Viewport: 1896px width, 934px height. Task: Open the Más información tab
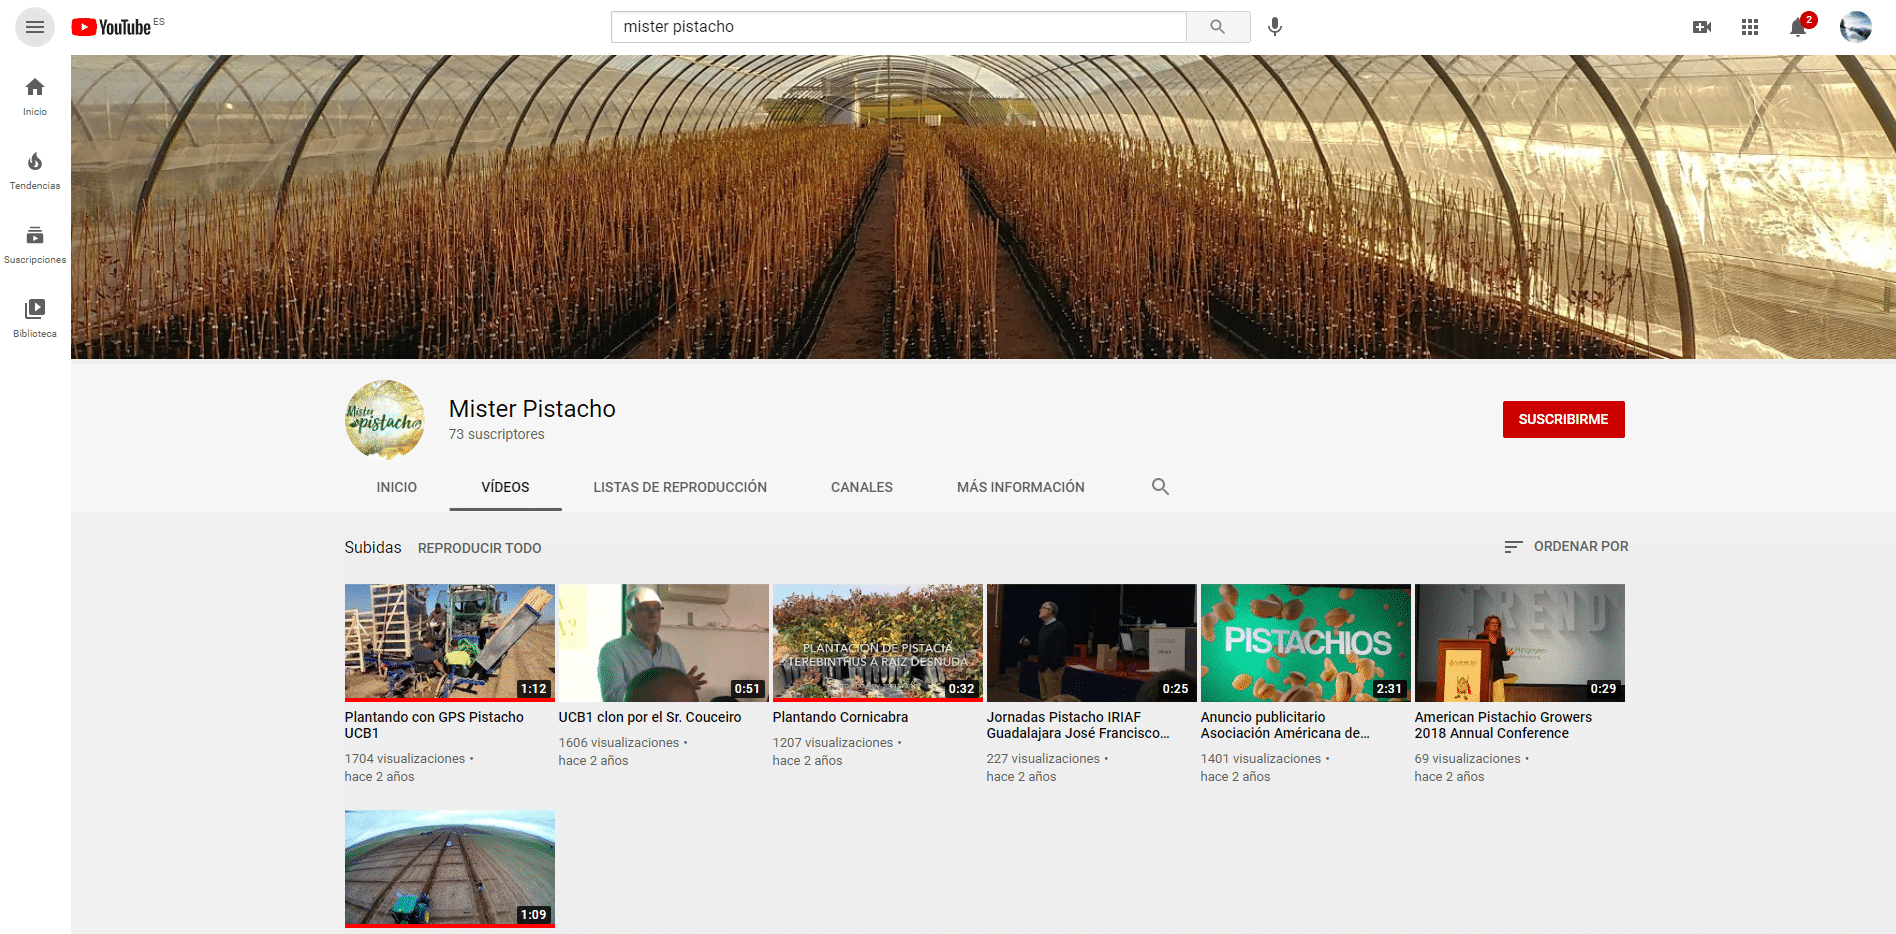point(1020,487)
